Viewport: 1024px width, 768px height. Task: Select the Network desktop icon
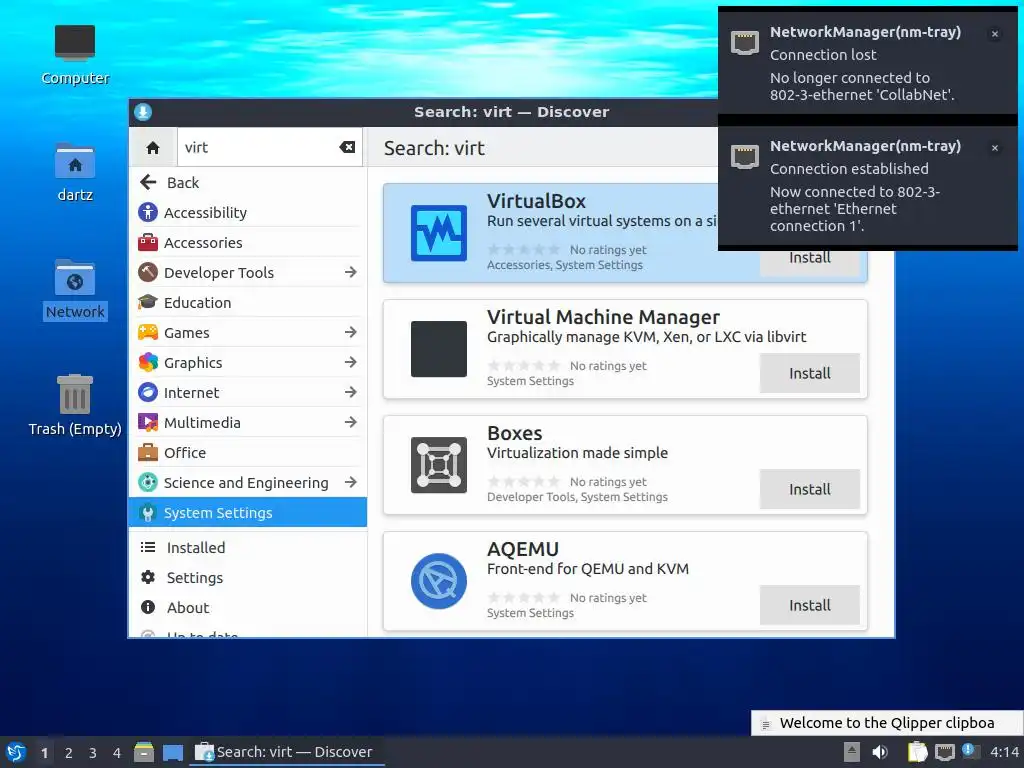74,289
